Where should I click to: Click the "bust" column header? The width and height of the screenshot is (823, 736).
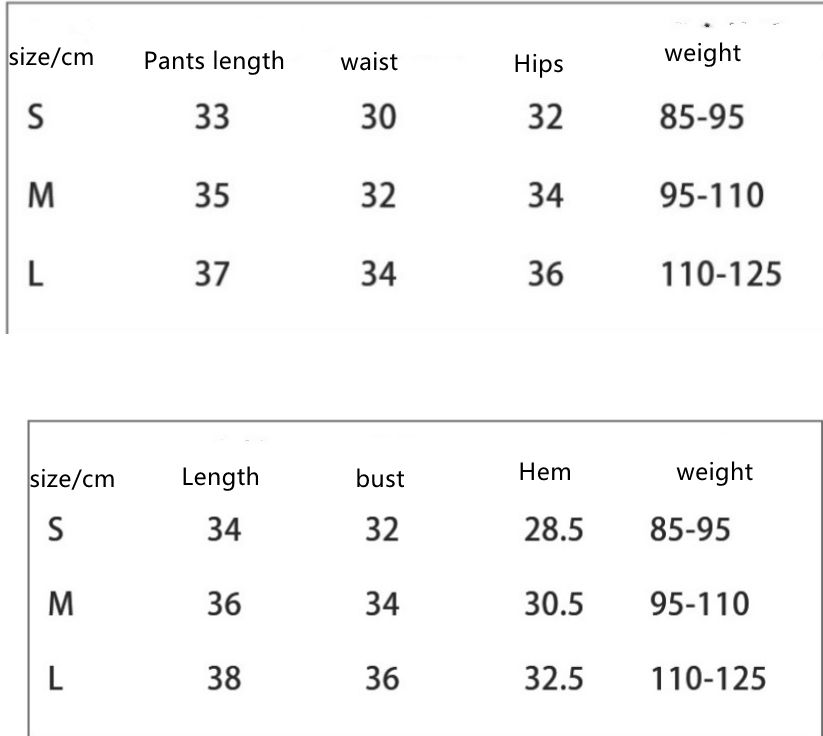point(380,479)
